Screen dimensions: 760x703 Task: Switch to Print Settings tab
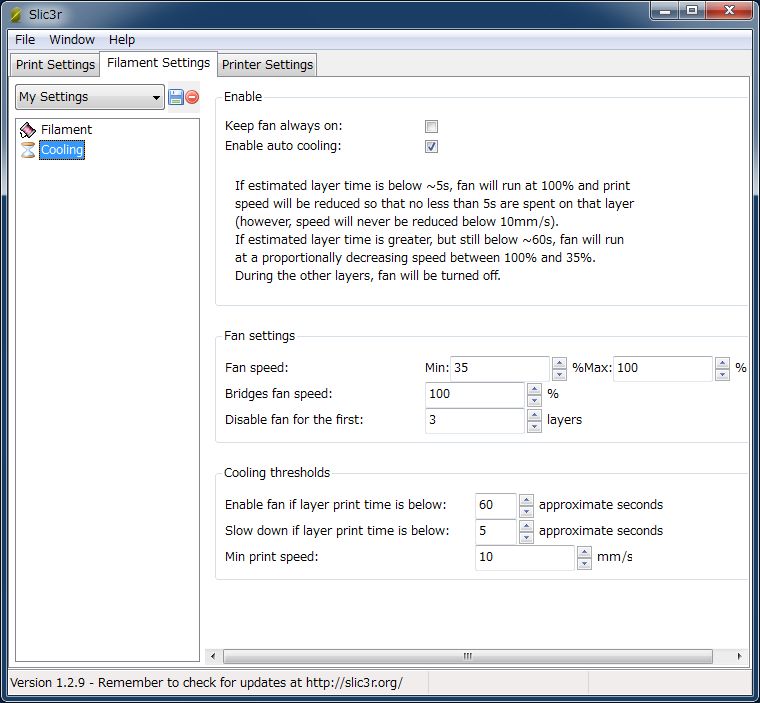coord(55,64)
